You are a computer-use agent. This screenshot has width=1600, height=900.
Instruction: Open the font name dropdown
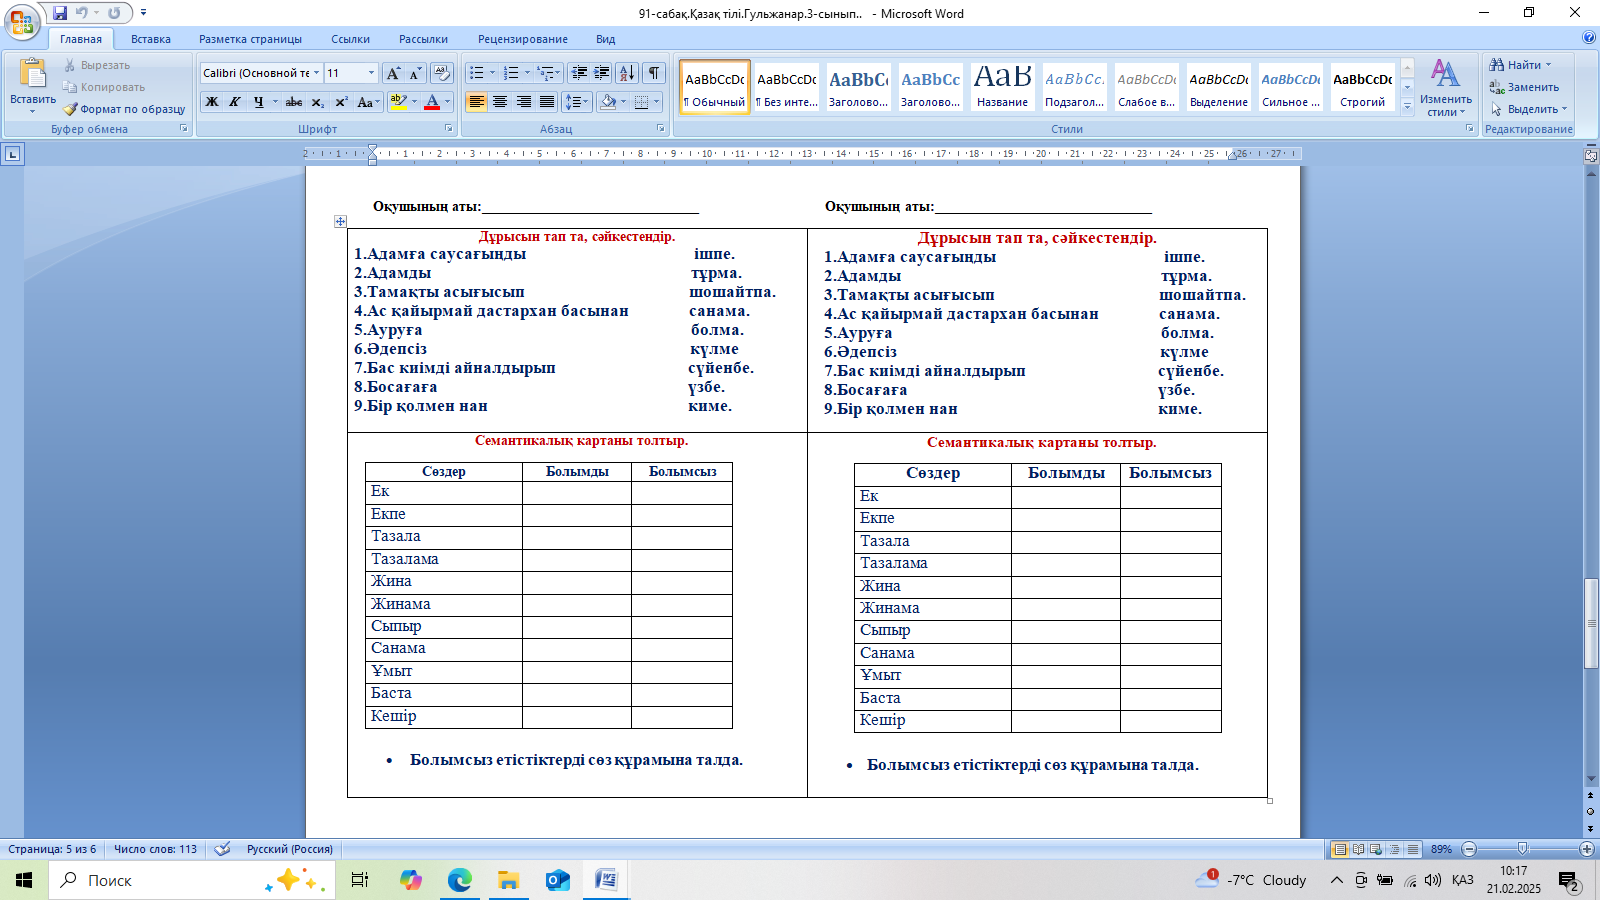[x=316, y=73]
